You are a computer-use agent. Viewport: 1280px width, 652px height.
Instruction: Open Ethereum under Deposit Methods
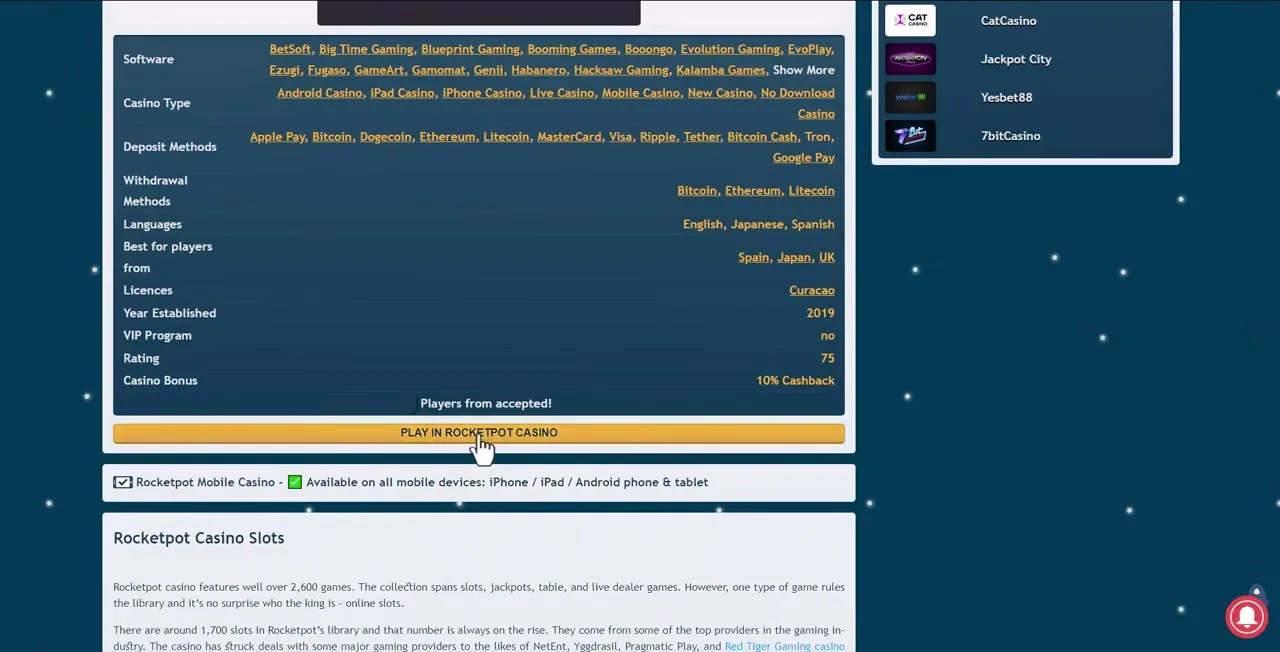tap(447, 137)
